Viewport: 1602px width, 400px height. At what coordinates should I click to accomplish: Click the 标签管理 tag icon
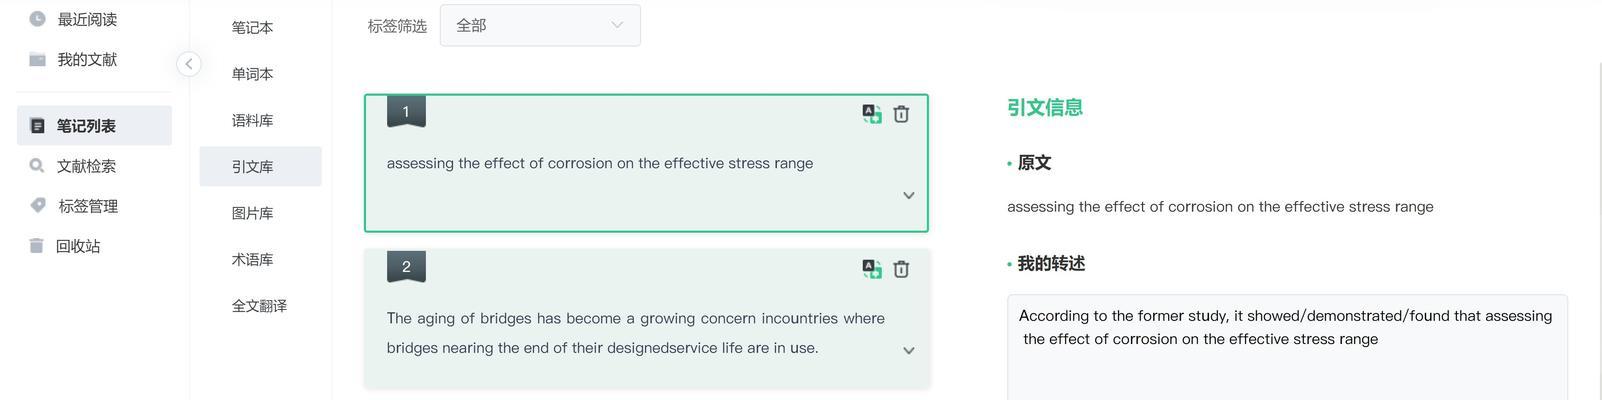pos(38,205)
